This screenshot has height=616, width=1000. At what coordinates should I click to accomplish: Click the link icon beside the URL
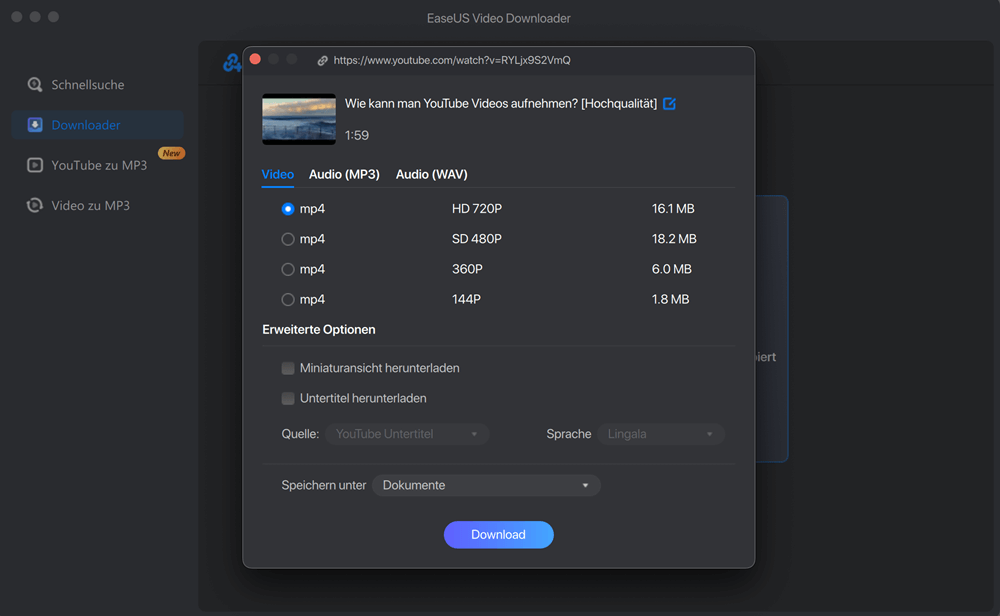pyautogui.click(x=322, y=61)
